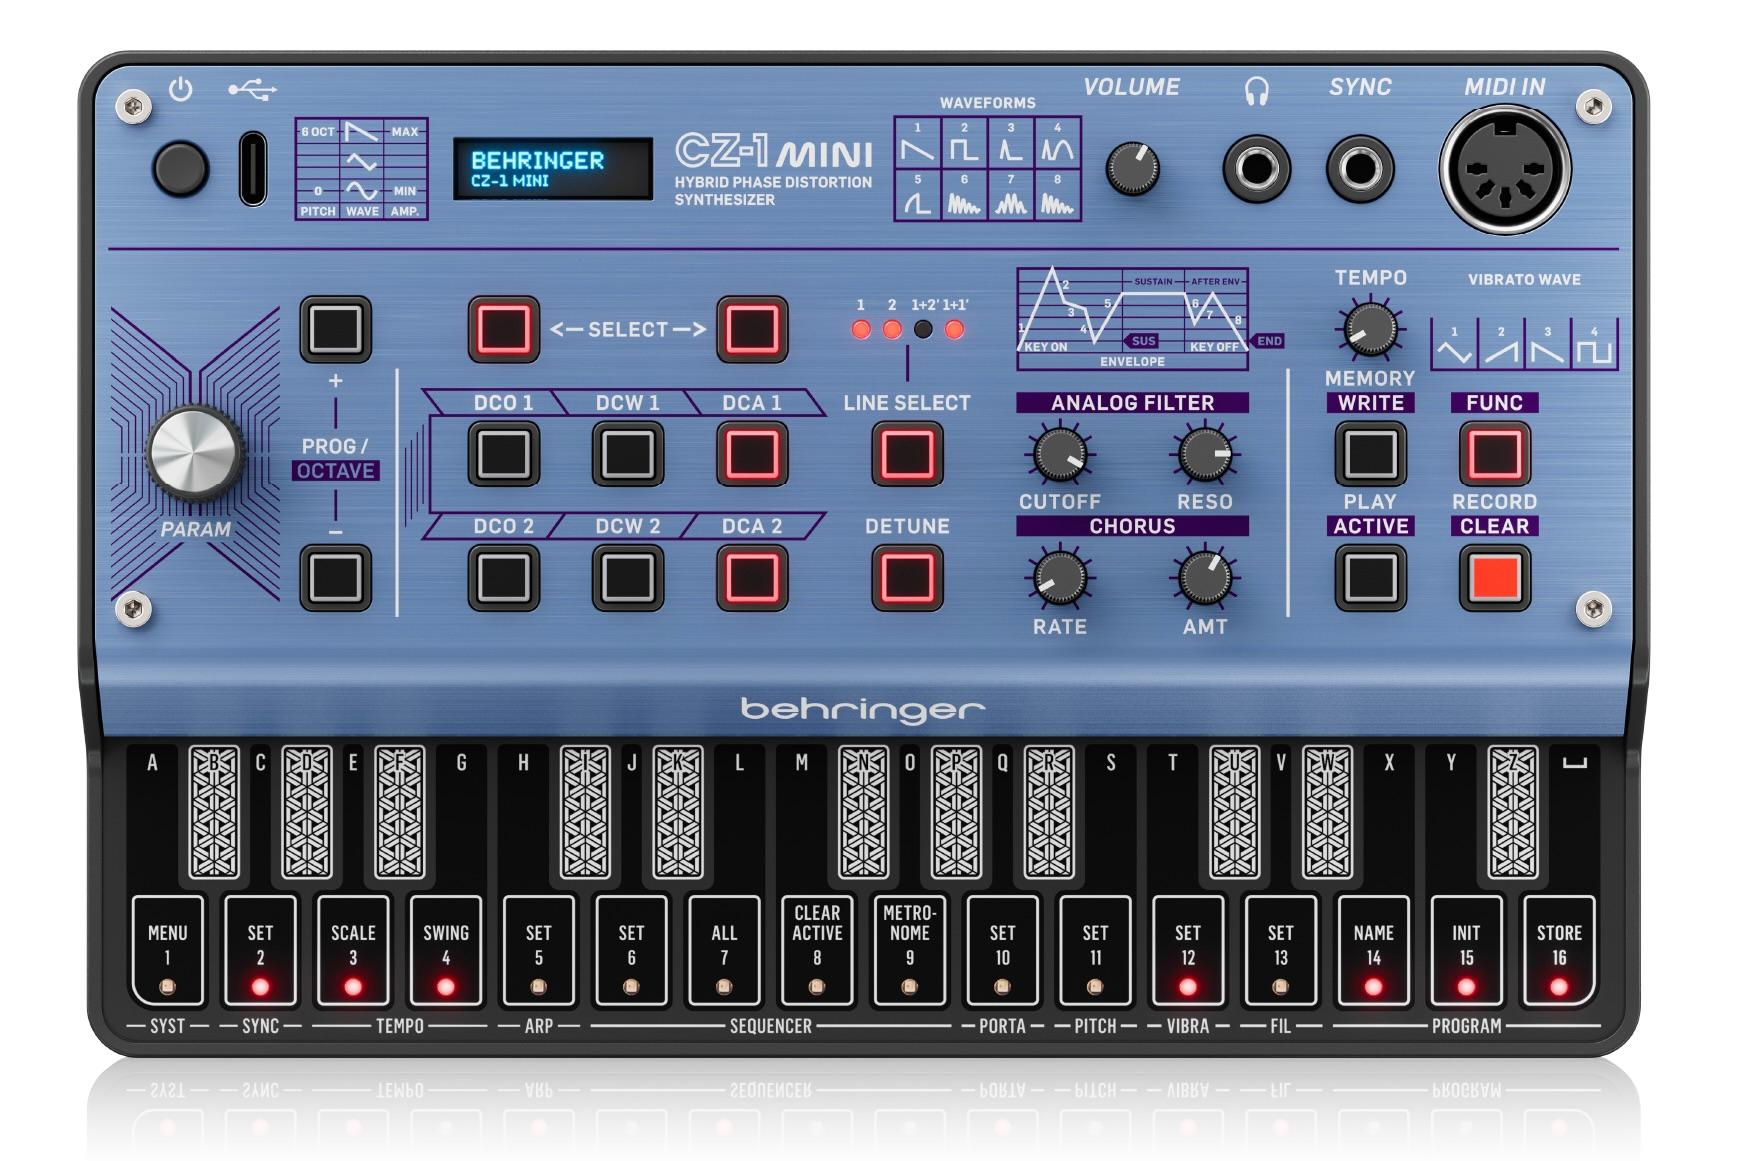Turn the VOLUME knob
The height and width of the screenshot is (1161, 1741).
pyautogui.click(x=1132, y=168)
